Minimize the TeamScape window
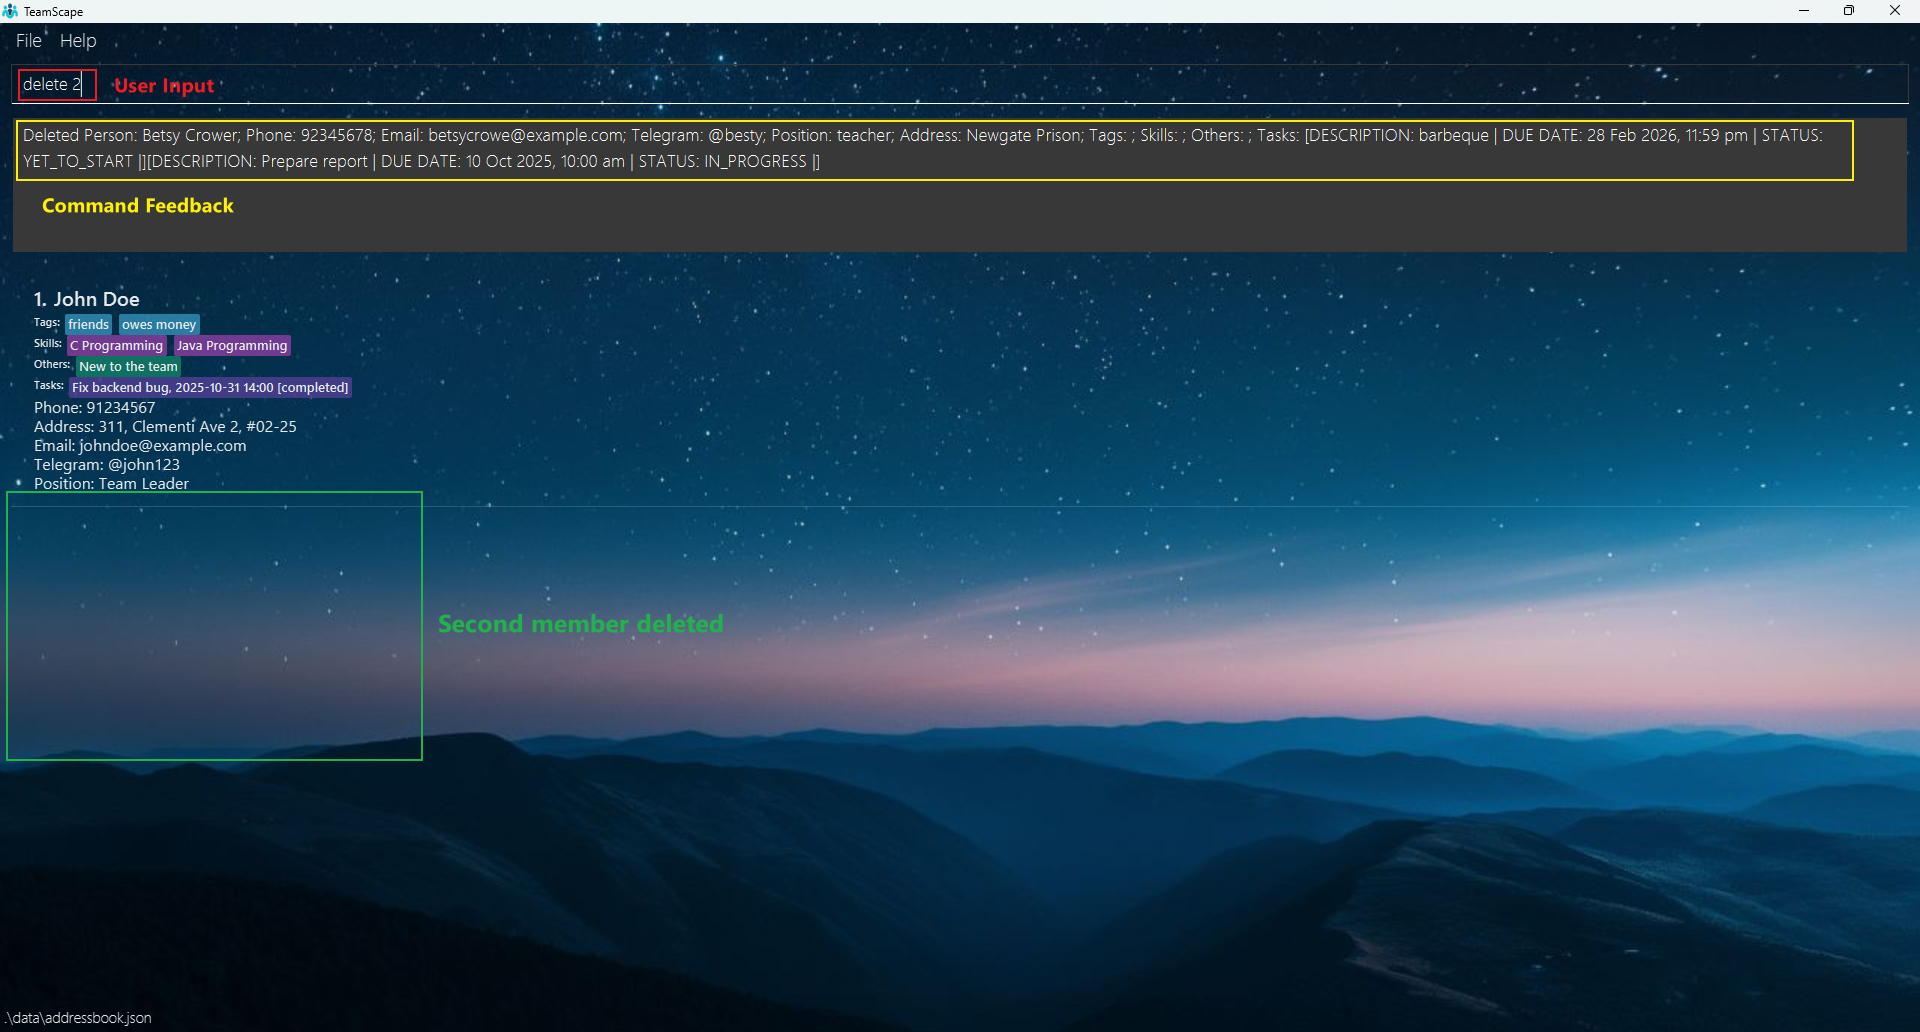Screen dimensions: 1920x1032 1804,11
